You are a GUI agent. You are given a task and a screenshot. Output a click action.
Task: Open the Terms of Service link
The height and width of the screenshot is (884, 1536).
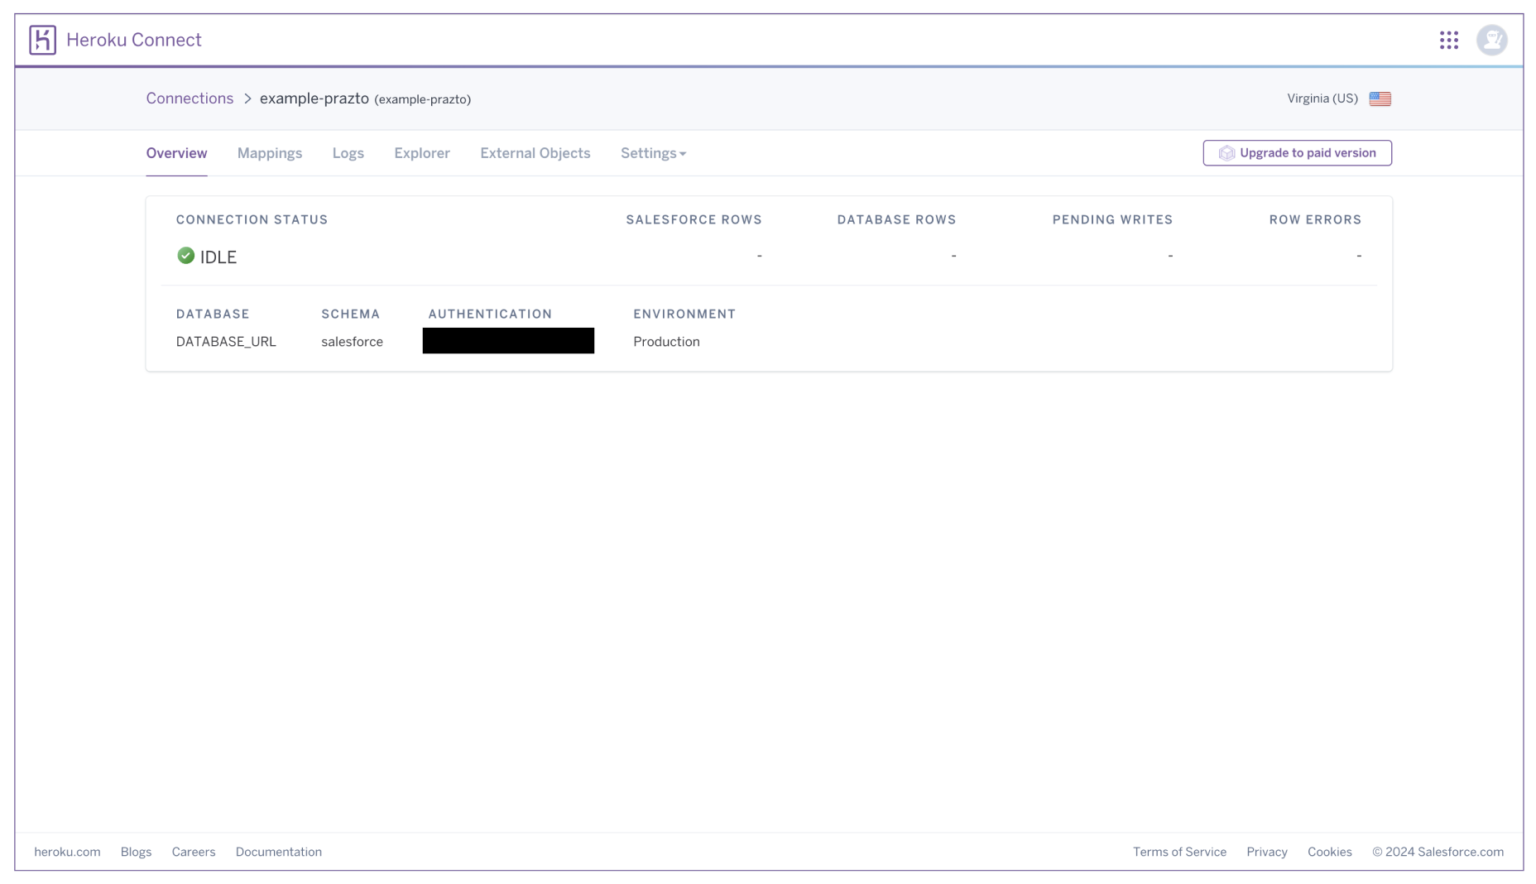point(1180,851)
